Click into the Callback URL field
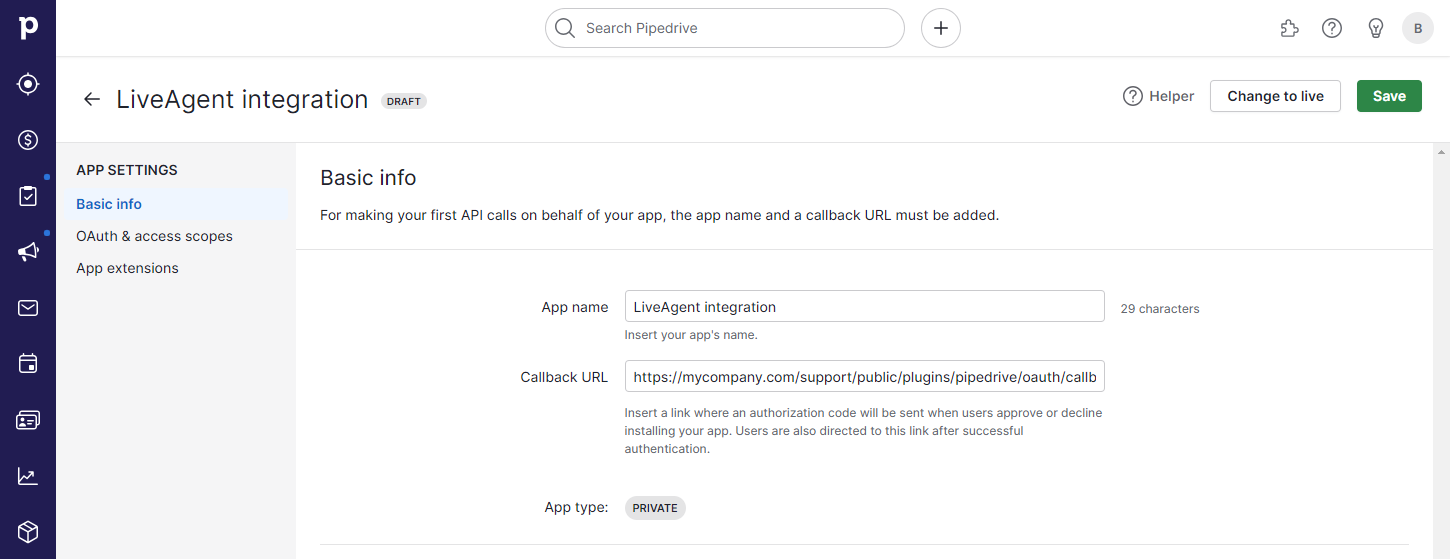Image resolution: width=1450 pixels, height=559 pixels. click(864, 377)
